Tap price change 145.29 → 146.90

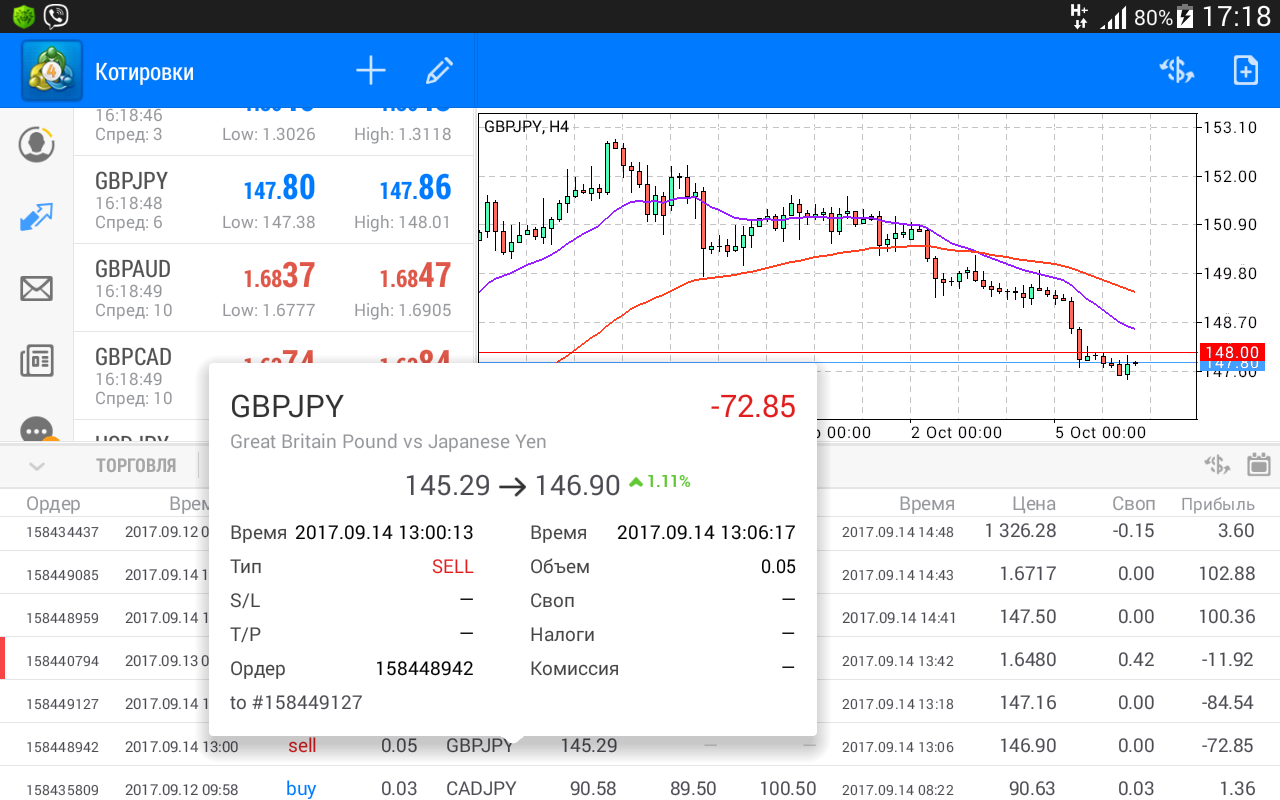513,486
